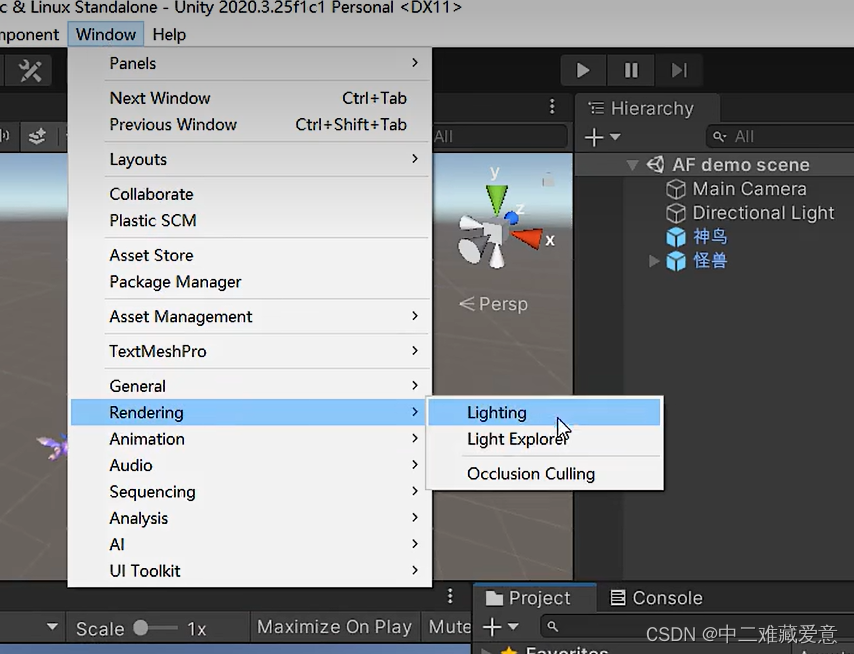
Task: Expand General submenu
Action: [x=251, y=386]
